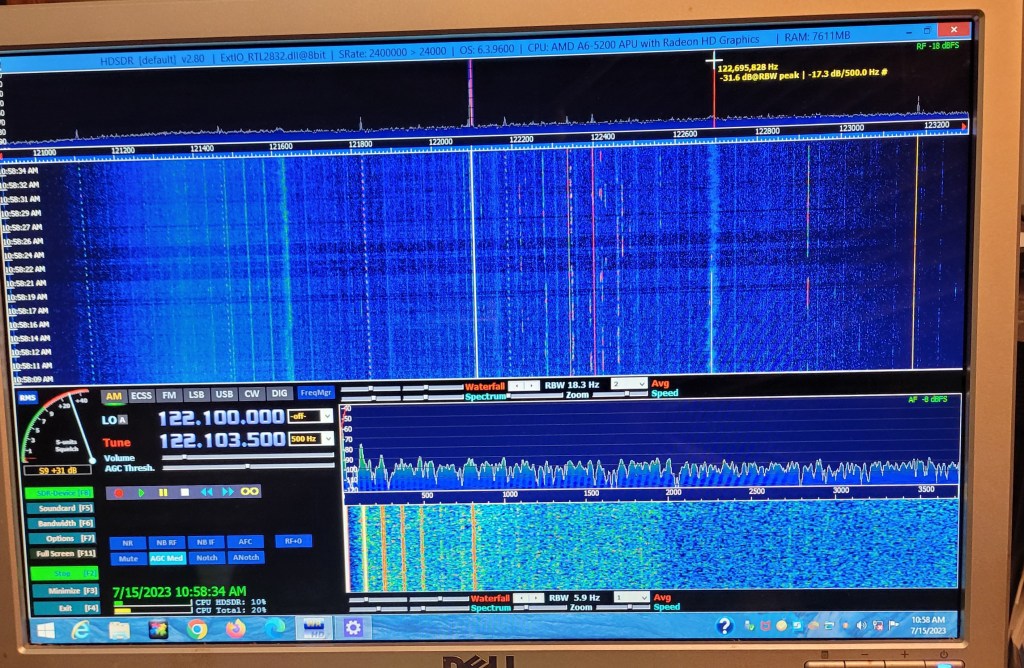
Task: Click the LO A lock indicator icon
Action: tap(123, 420)
